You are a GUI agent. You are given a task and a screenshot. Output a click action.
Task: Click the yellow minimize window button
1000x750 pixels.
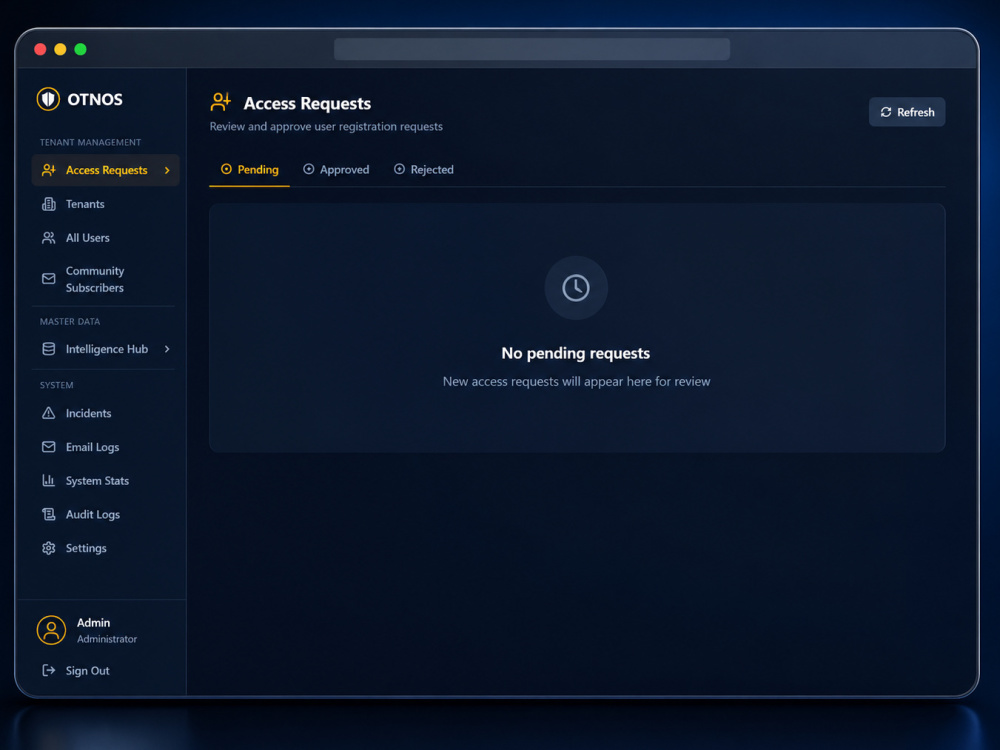[x=60, y=49]
